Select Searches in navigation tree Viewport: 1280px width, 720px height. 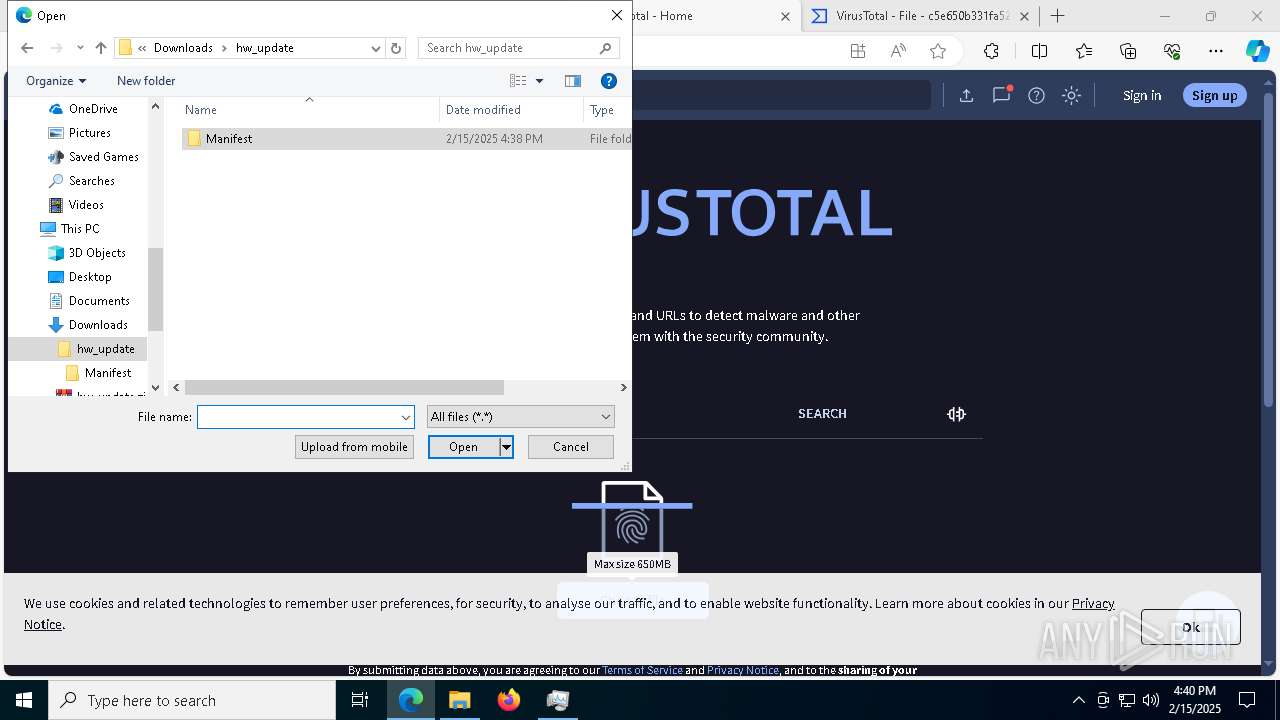pos(91,181)
